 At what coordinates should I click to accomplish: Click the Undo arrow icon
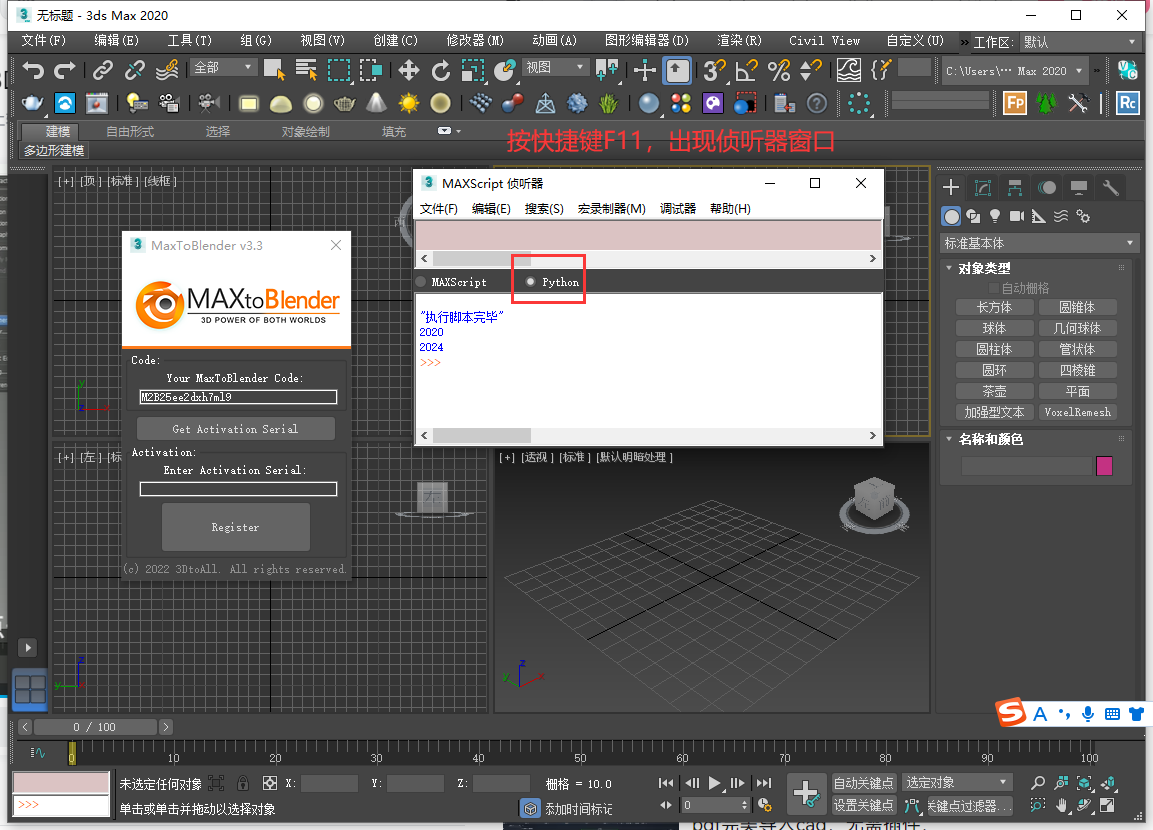33,71
